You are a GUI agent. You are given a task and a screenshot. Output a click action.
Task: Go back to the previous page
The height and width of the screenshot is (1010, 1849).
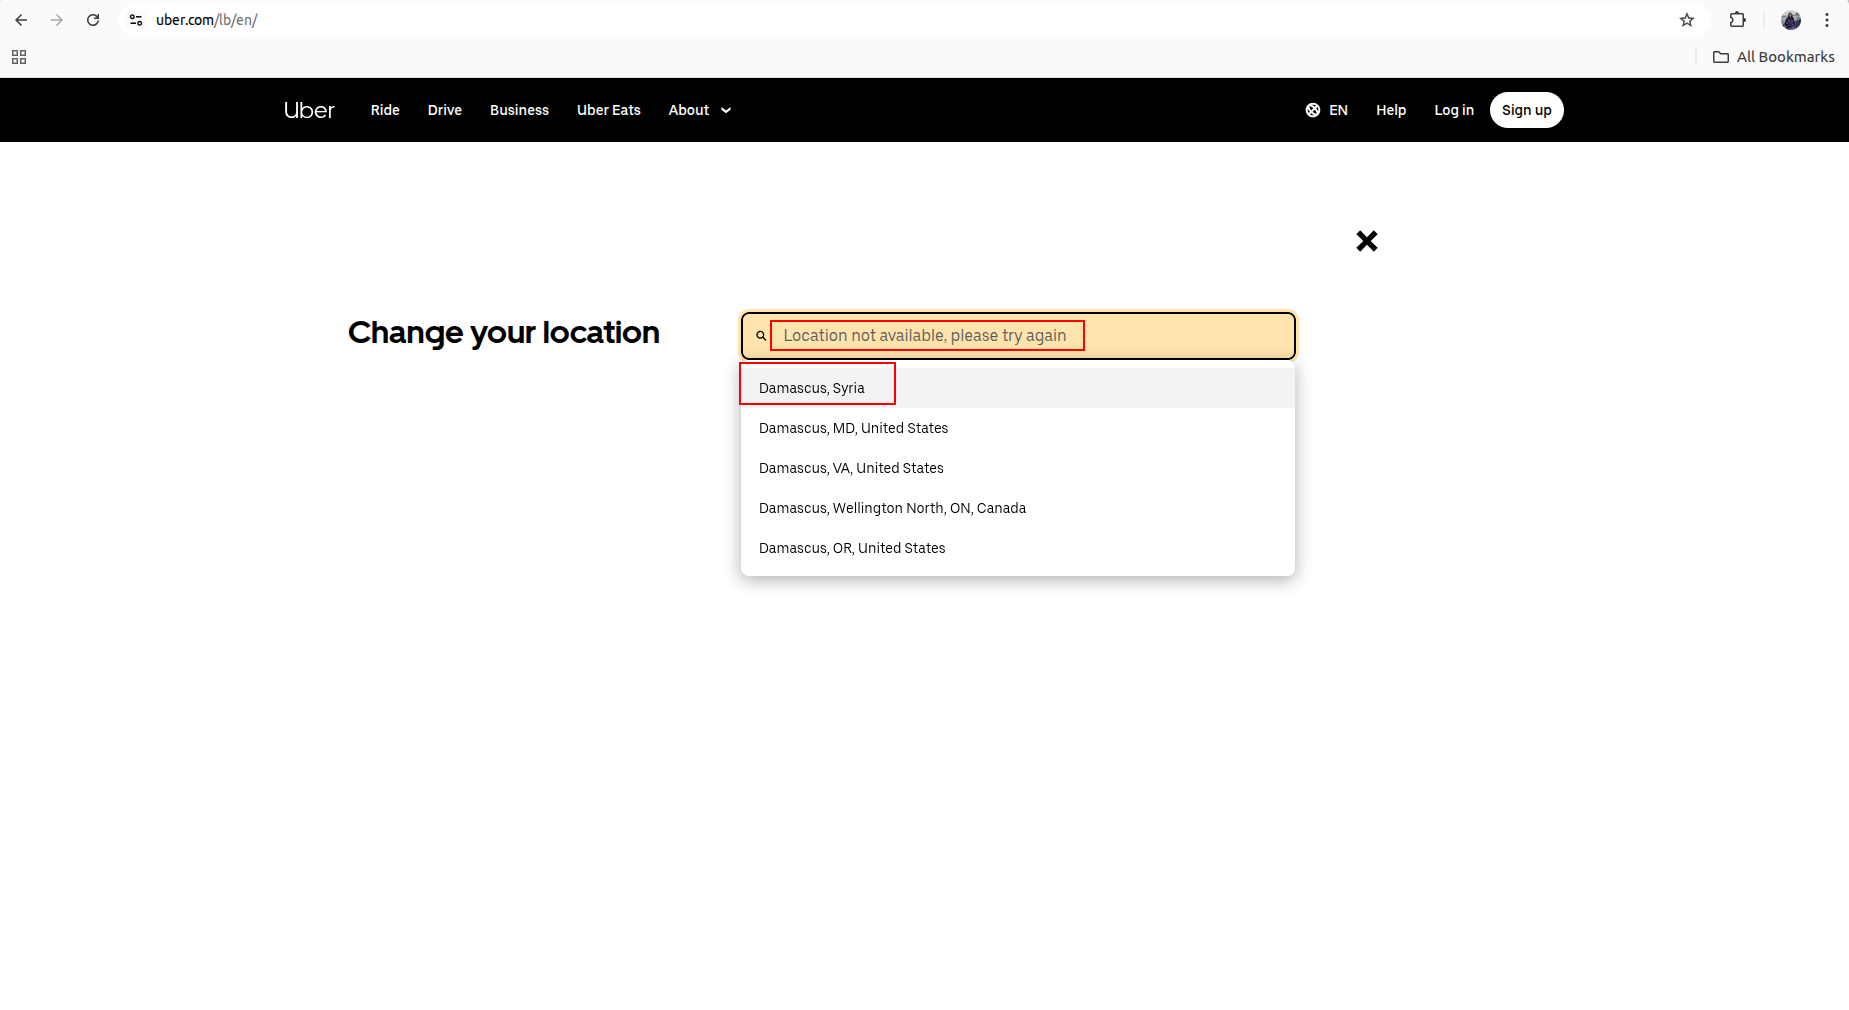coord(21,20)
